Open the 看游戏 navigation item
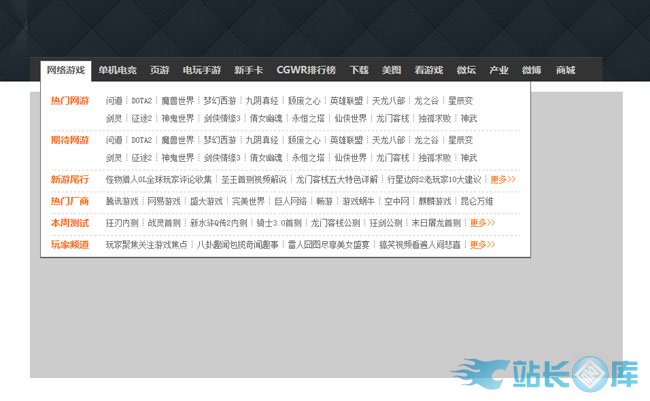 coord(427,70)
